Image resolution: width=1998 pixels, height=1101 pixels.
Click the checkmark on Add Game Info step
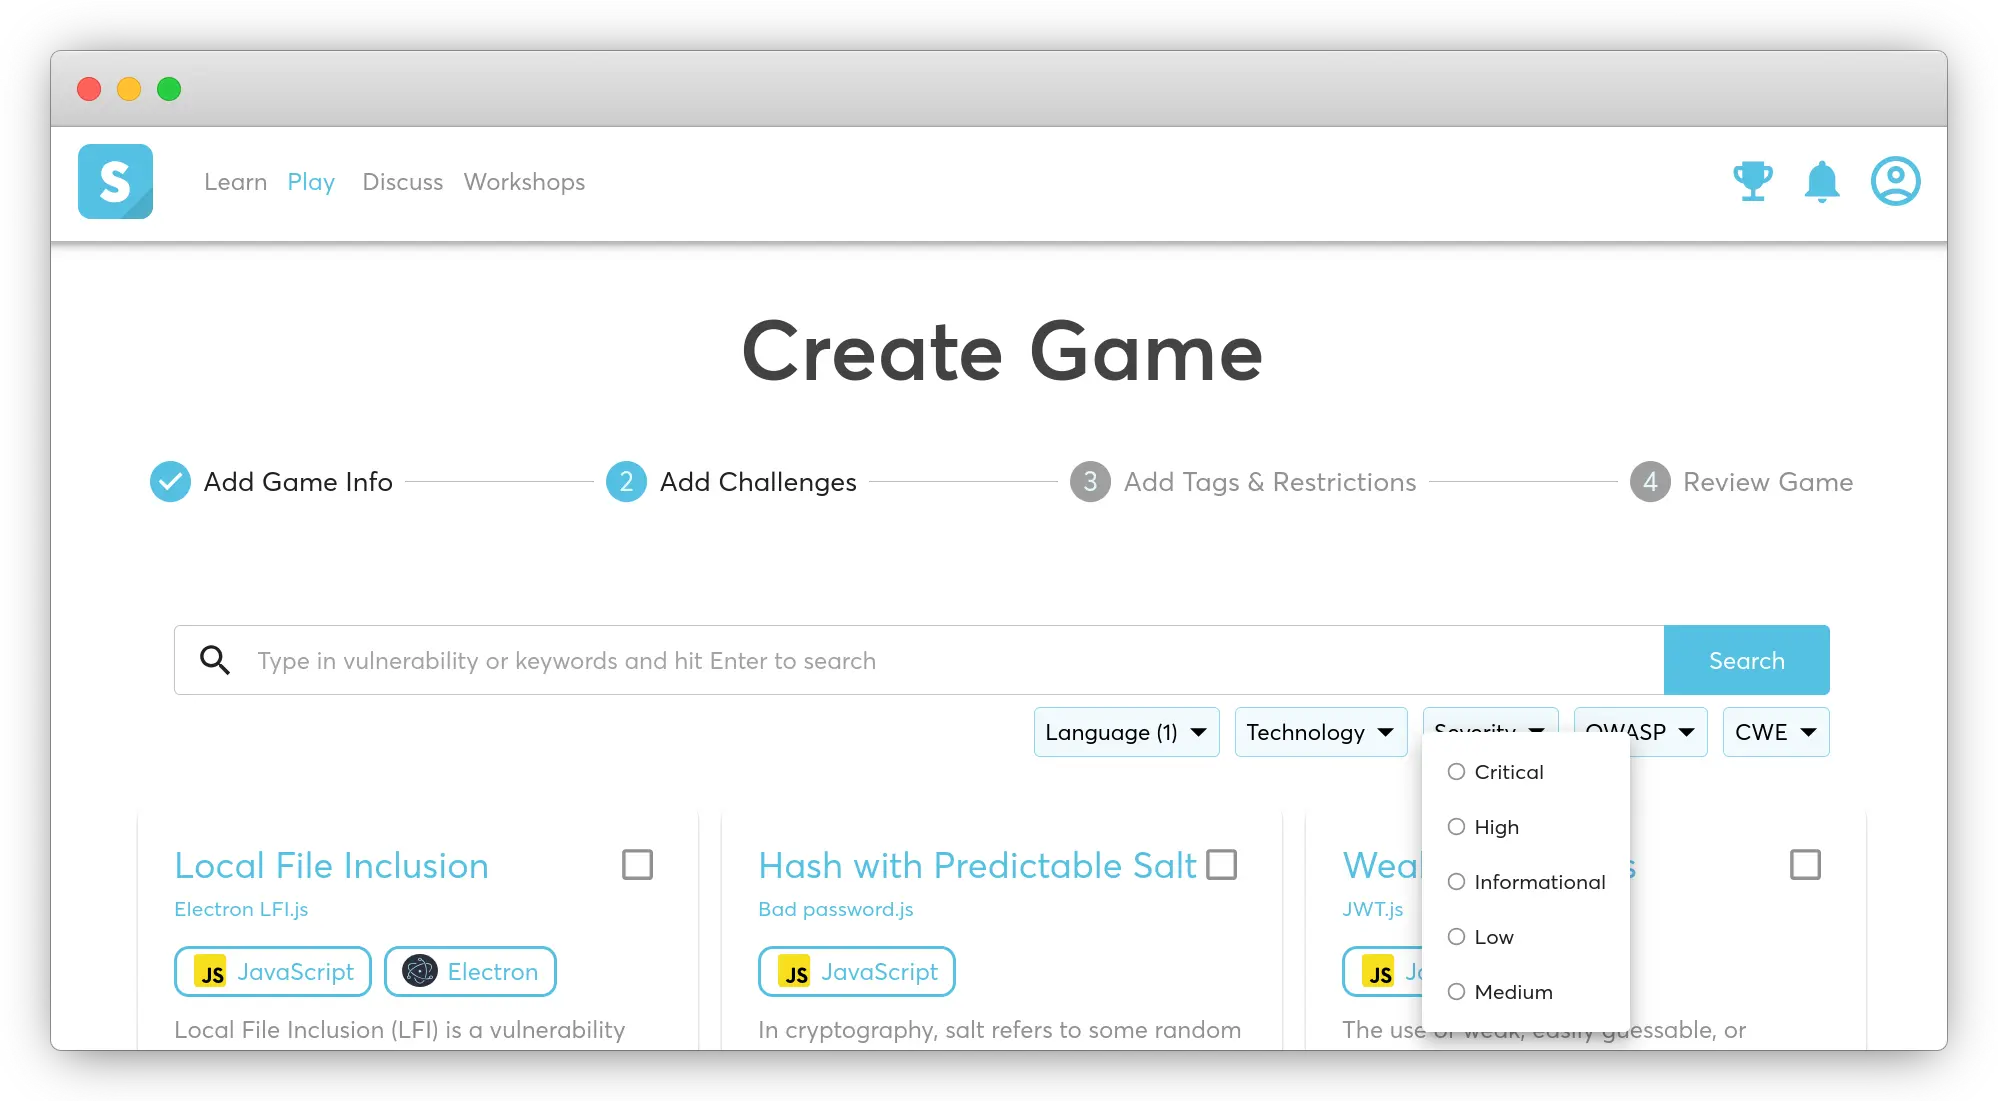point(170,482)
